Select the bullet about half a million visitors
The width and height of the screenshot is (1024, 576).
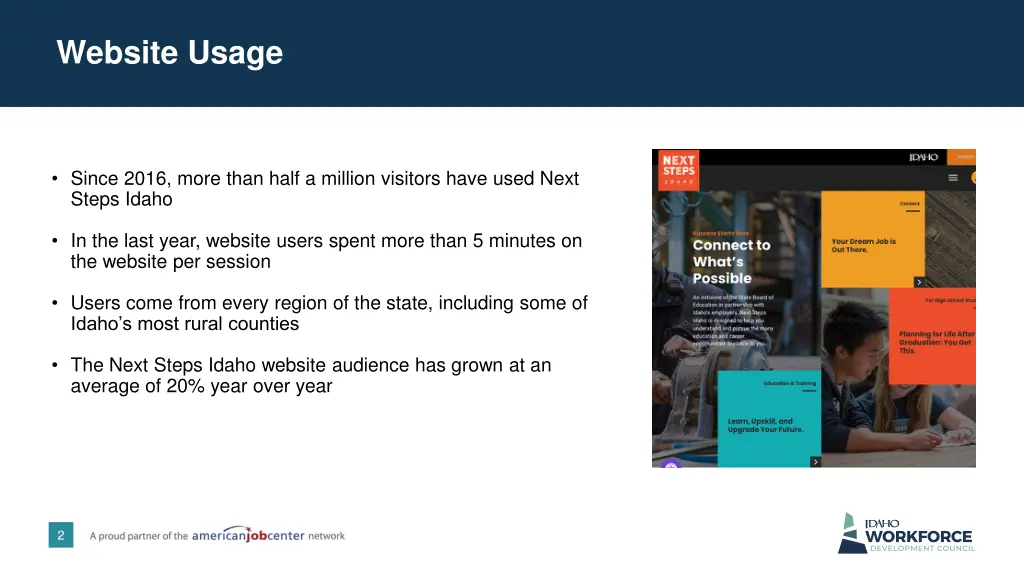pos(325,189)
